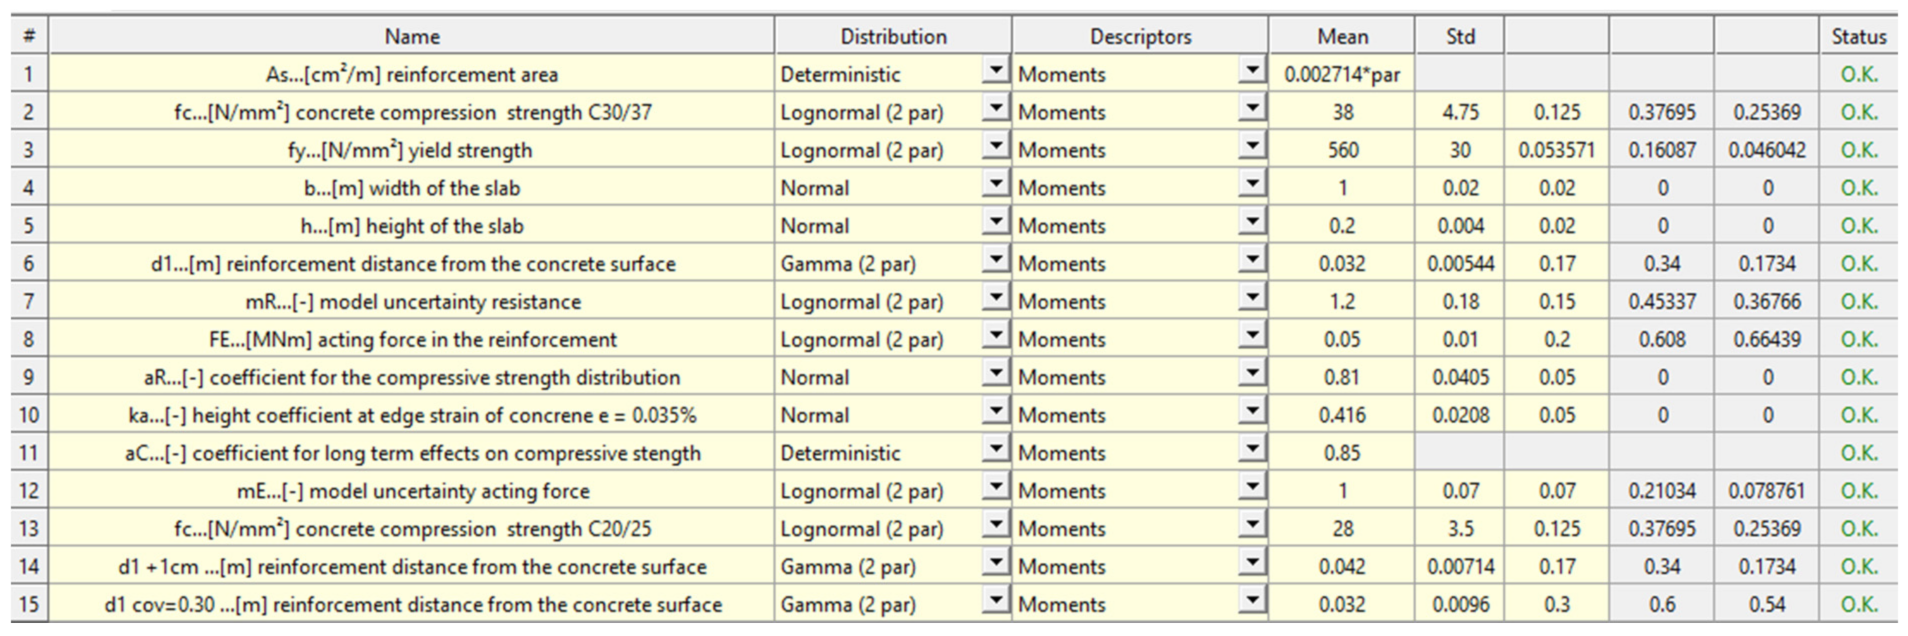This screenshot has height=636, width=1908.
Task: Open Distribution dropdown for d1 Gamma row 6
Action: point(995,262)
